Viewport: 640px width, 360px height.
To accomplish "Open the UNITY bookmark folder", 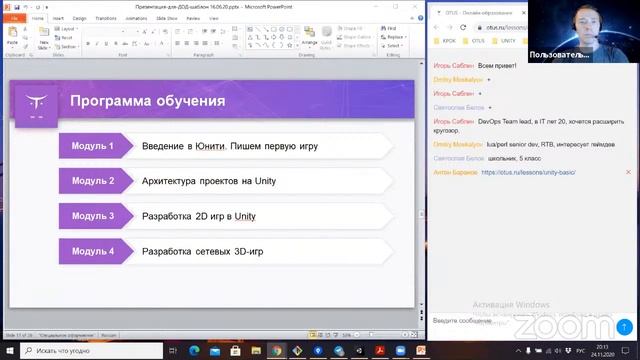I will click(504, 41).
